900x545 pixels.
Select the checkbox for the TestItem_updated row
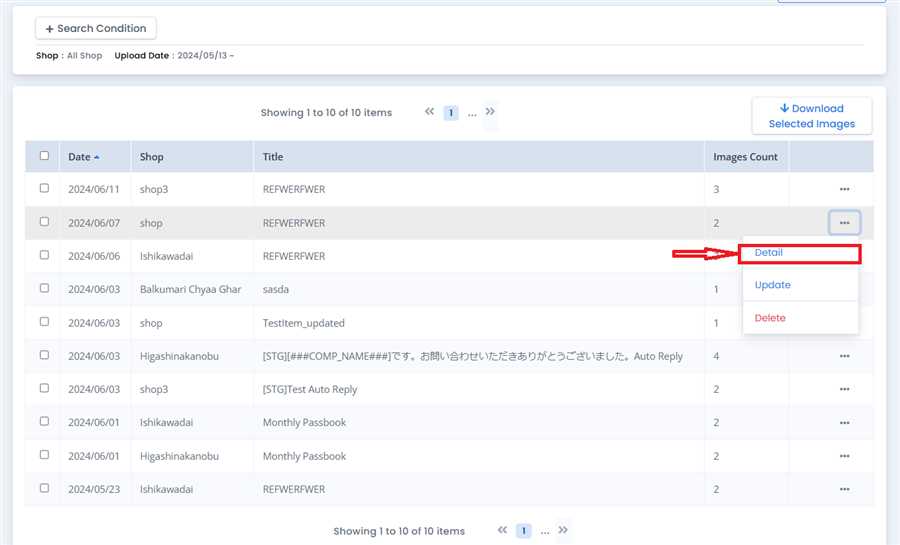coord(44,322)
